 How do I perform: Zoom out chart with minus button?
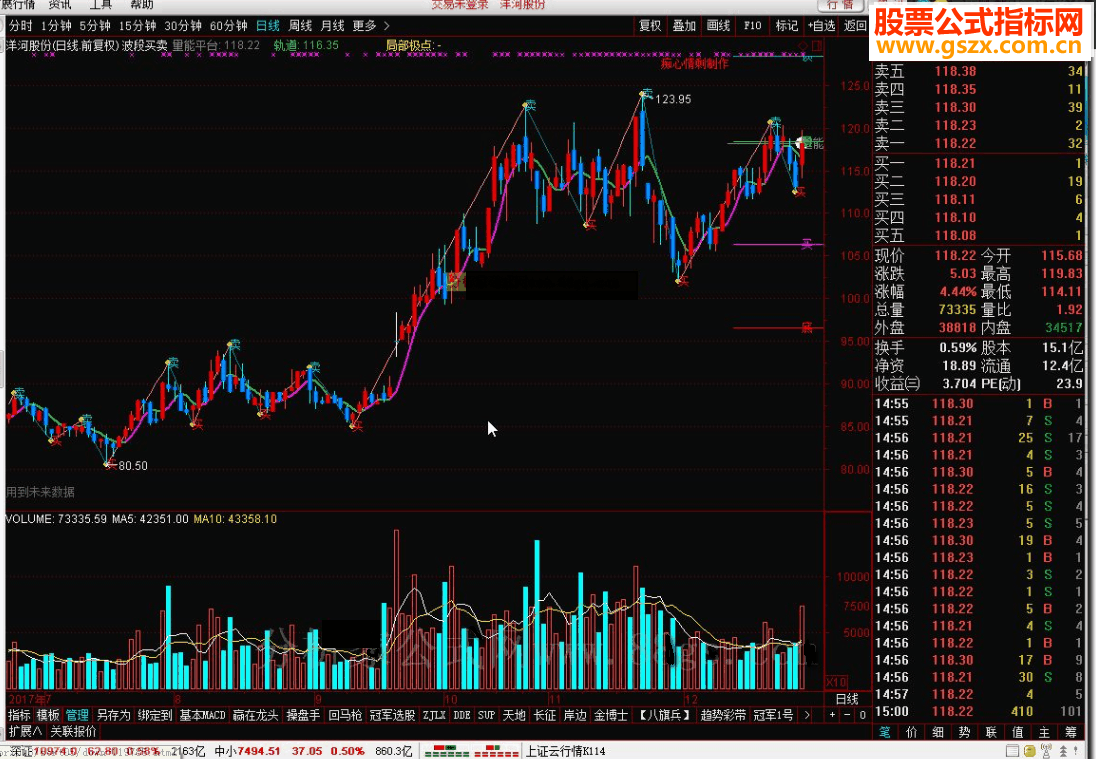tap(847, 715)
